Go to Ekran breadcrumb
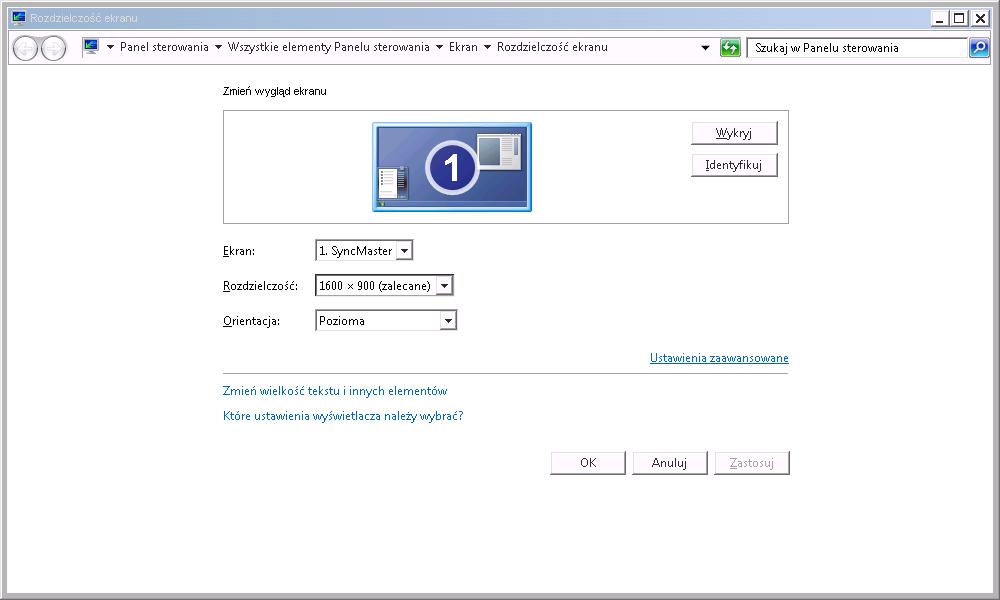 point(463,47)
